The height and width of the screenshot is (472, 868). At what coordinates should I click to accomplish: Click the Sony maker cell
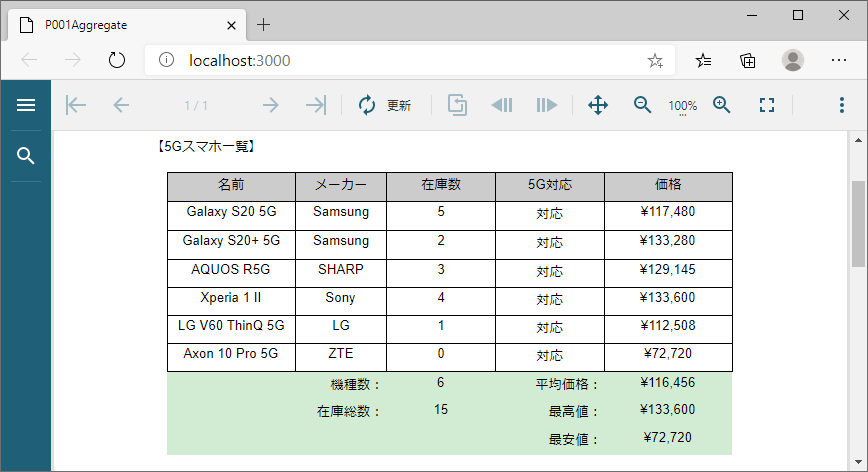pos(341,301)
